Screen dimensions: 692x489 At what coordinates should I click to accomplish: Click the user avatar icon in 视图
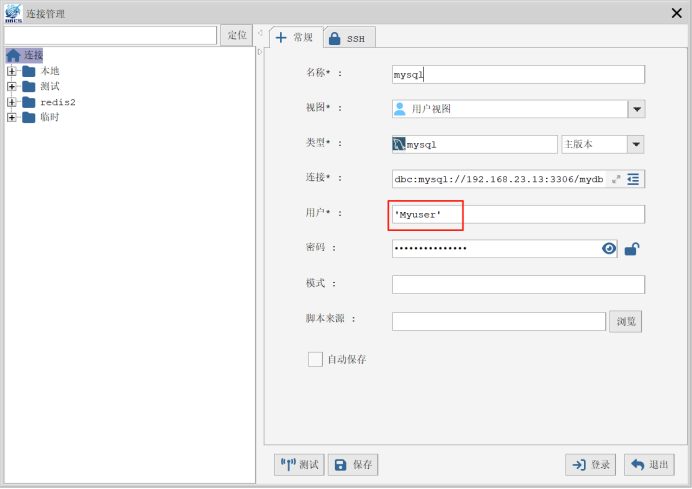pyautogui.click(x=400, y=109)
